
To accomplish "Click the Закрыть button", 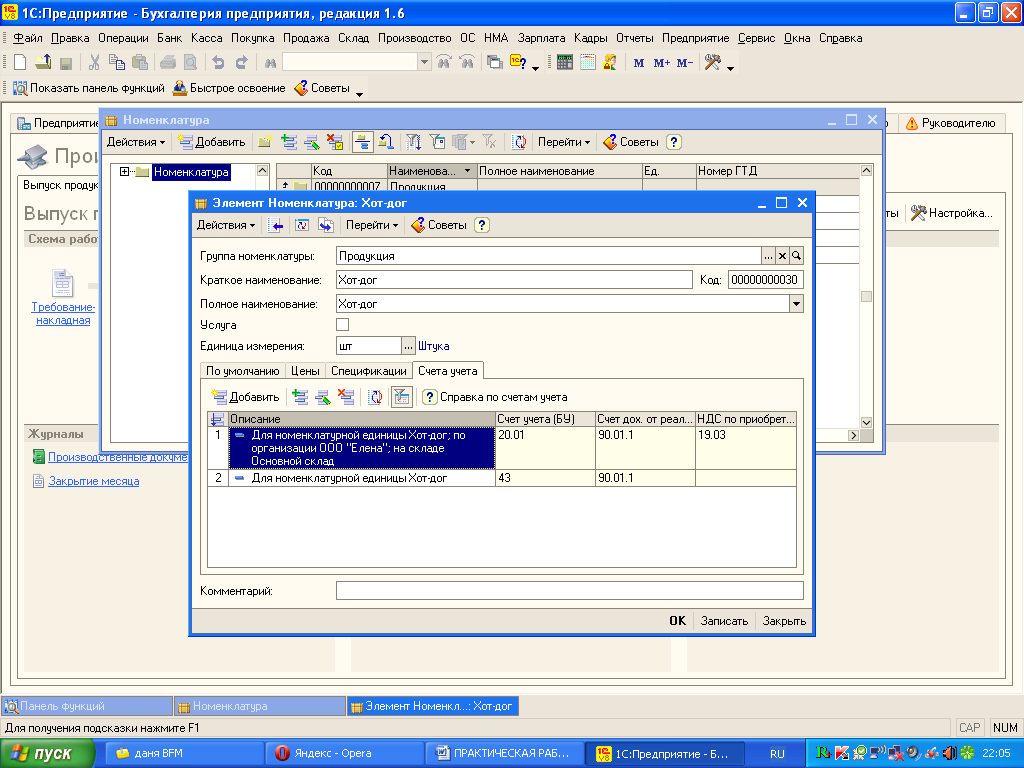I will (x=784, y=620).
